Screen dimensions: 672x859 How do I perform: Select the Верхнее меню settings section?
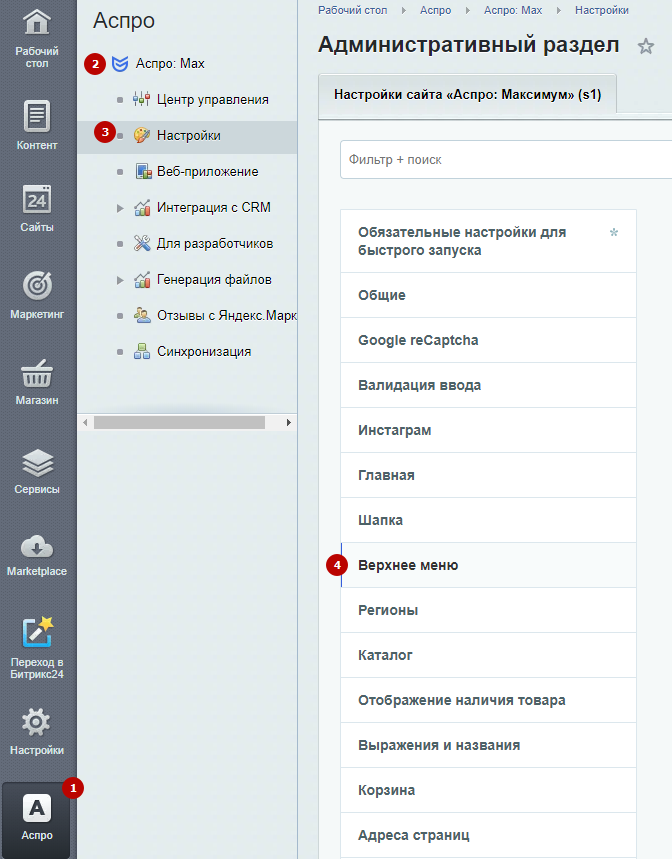pyautogui.click(x=488, y=565)
